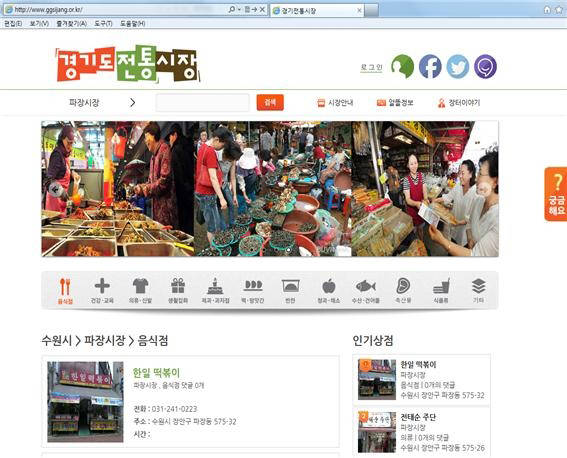567x458 pixels.
Task: Open the Twitter bird icon
Action: click(x=457, y=67)
